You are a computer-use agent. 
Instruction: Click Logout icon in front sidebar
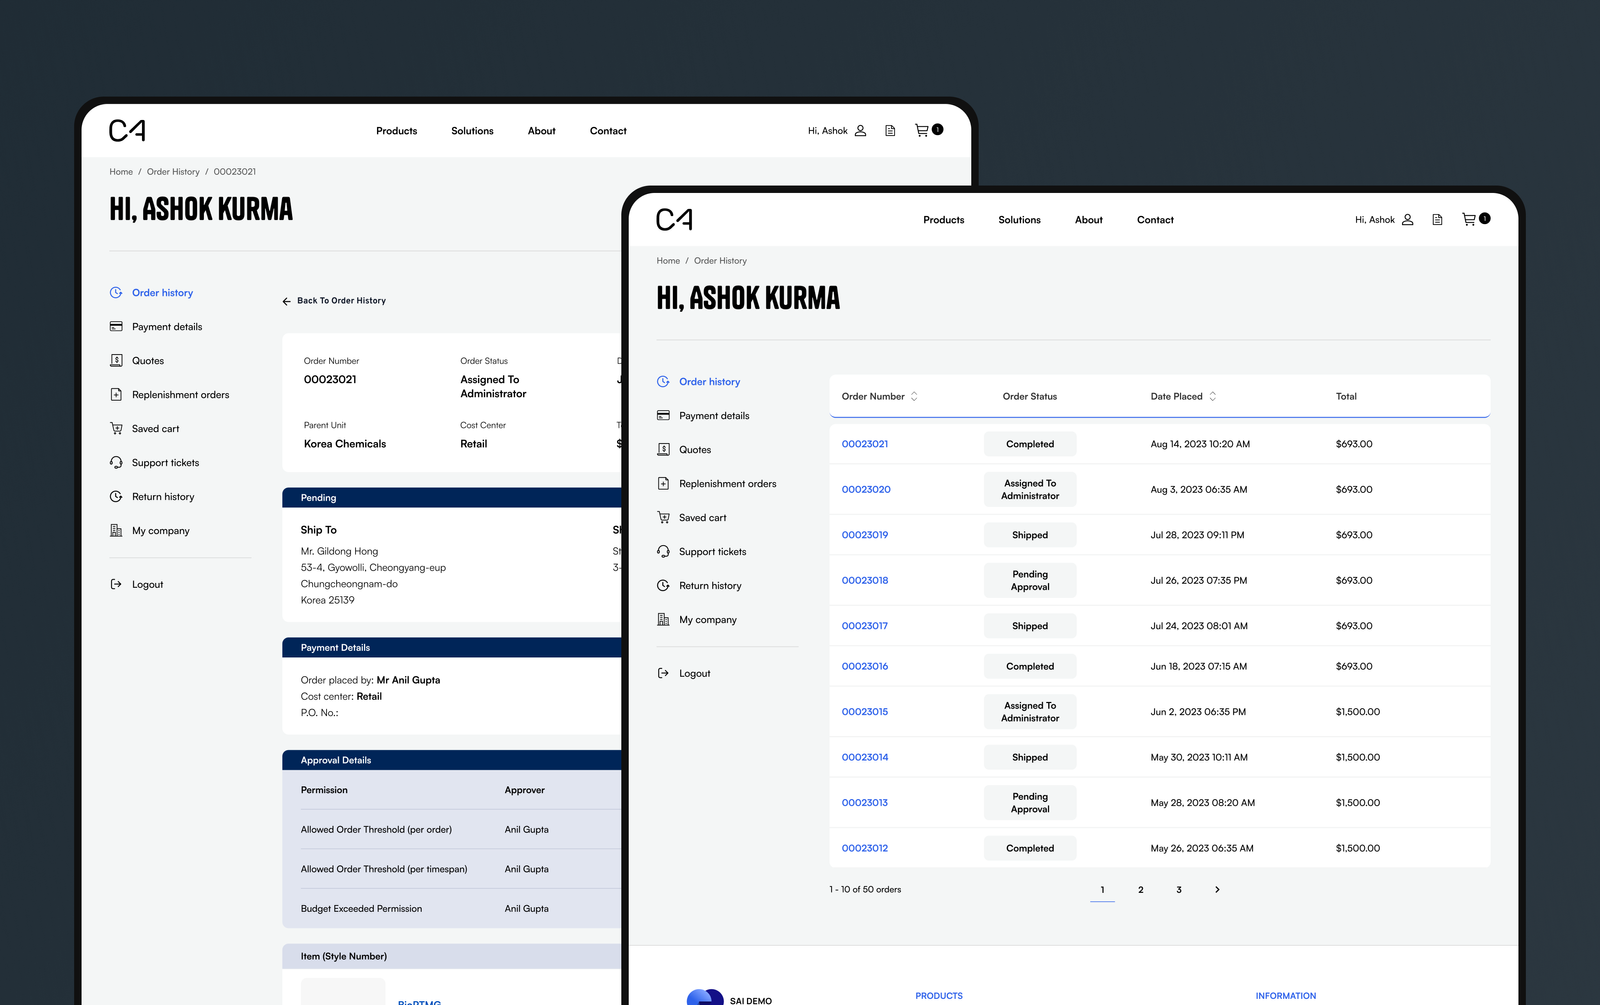pyautogui.click(x=663, y=674)
